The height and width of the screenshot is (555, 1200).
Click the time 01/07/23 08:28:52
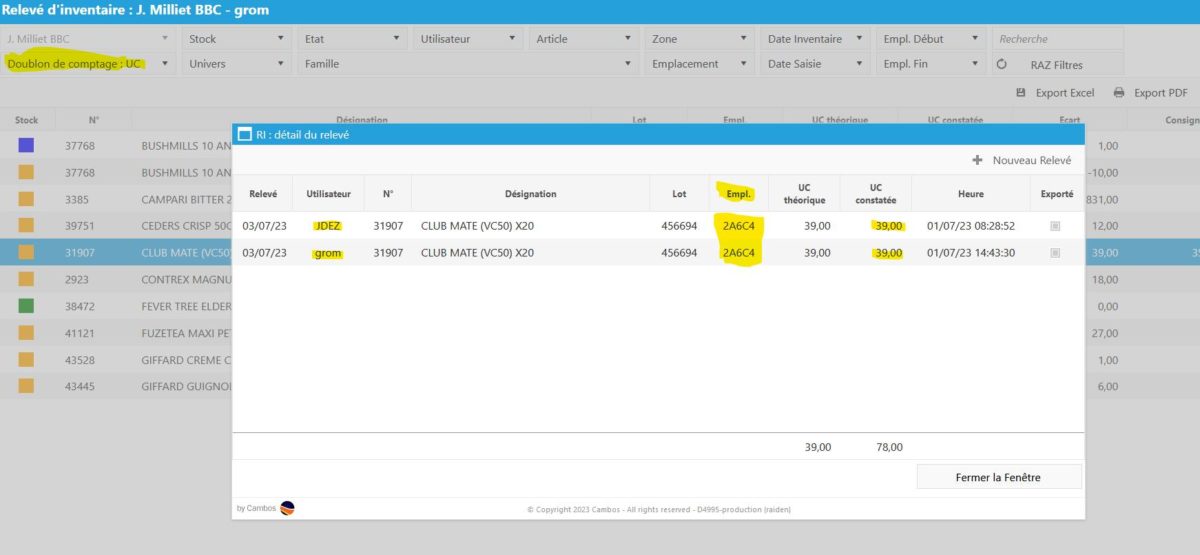971,226
